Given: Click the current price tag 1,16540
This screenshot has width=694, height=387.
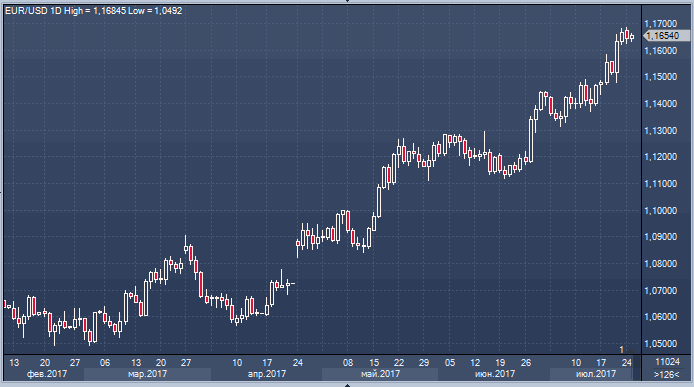Looking at the screenshot, I should point(666,35).
